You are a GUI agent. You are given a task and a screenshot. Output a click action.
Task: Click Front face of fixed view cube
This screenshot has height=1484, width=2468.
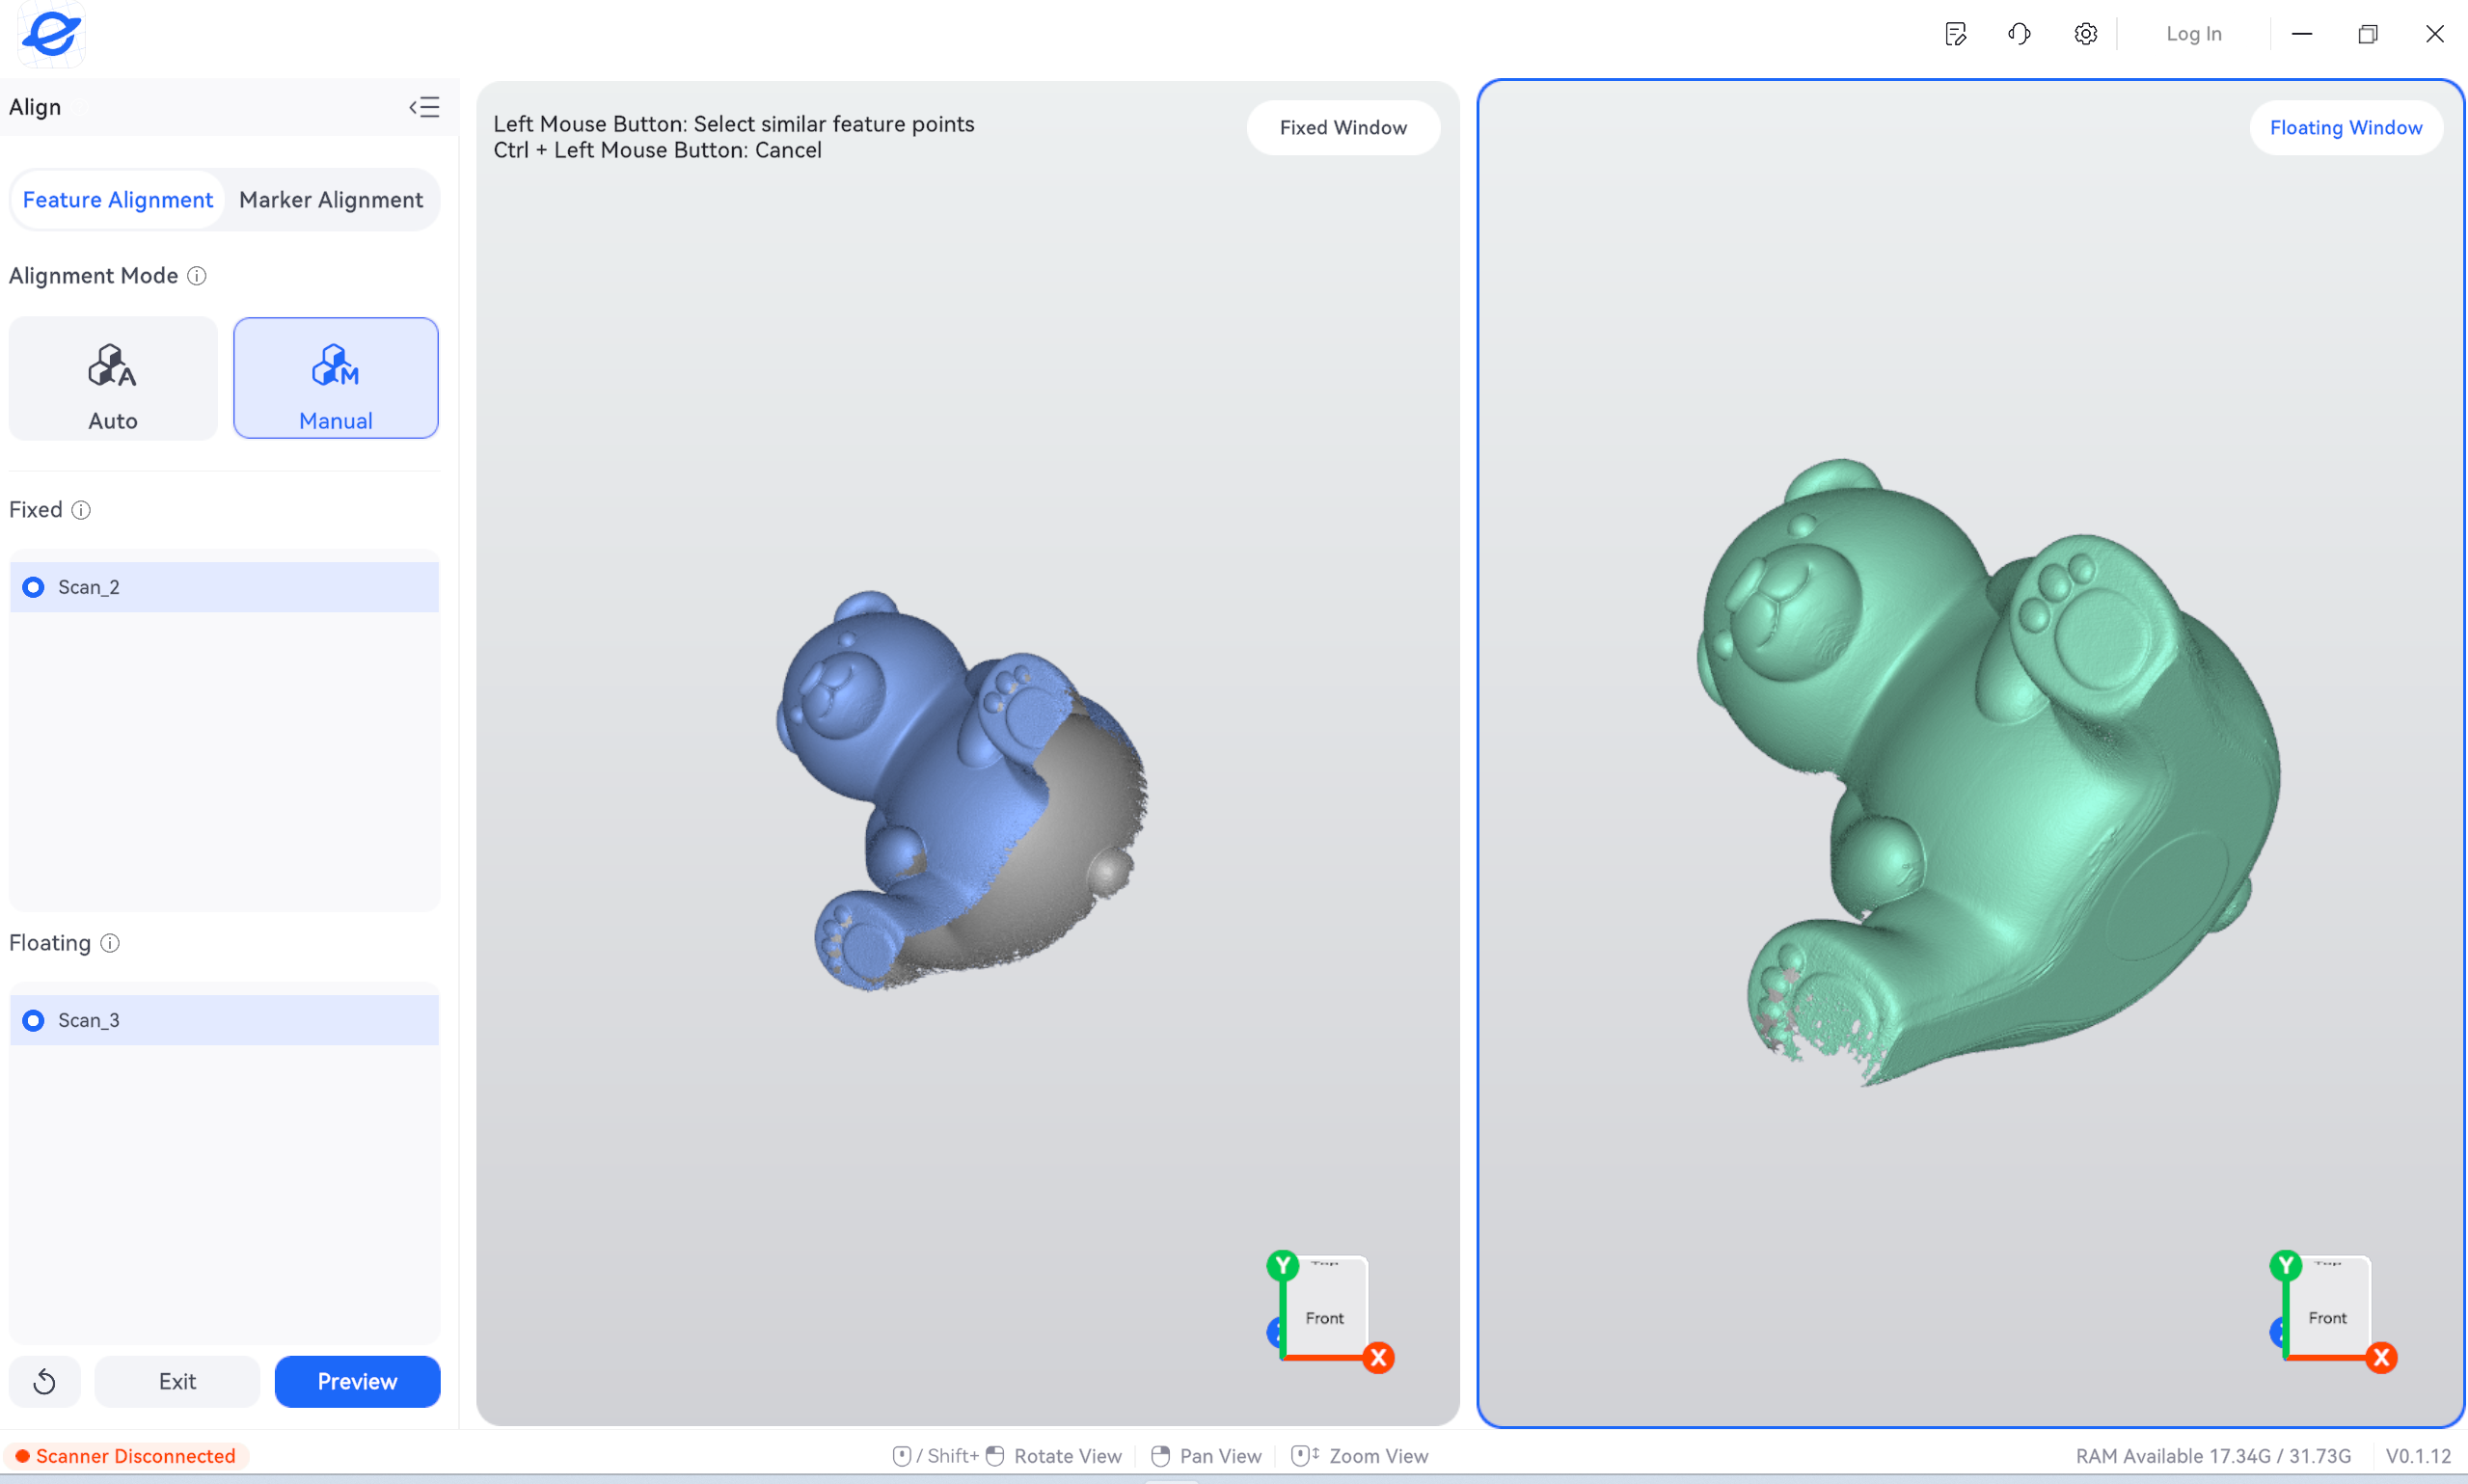[x=1325, y=1310]
